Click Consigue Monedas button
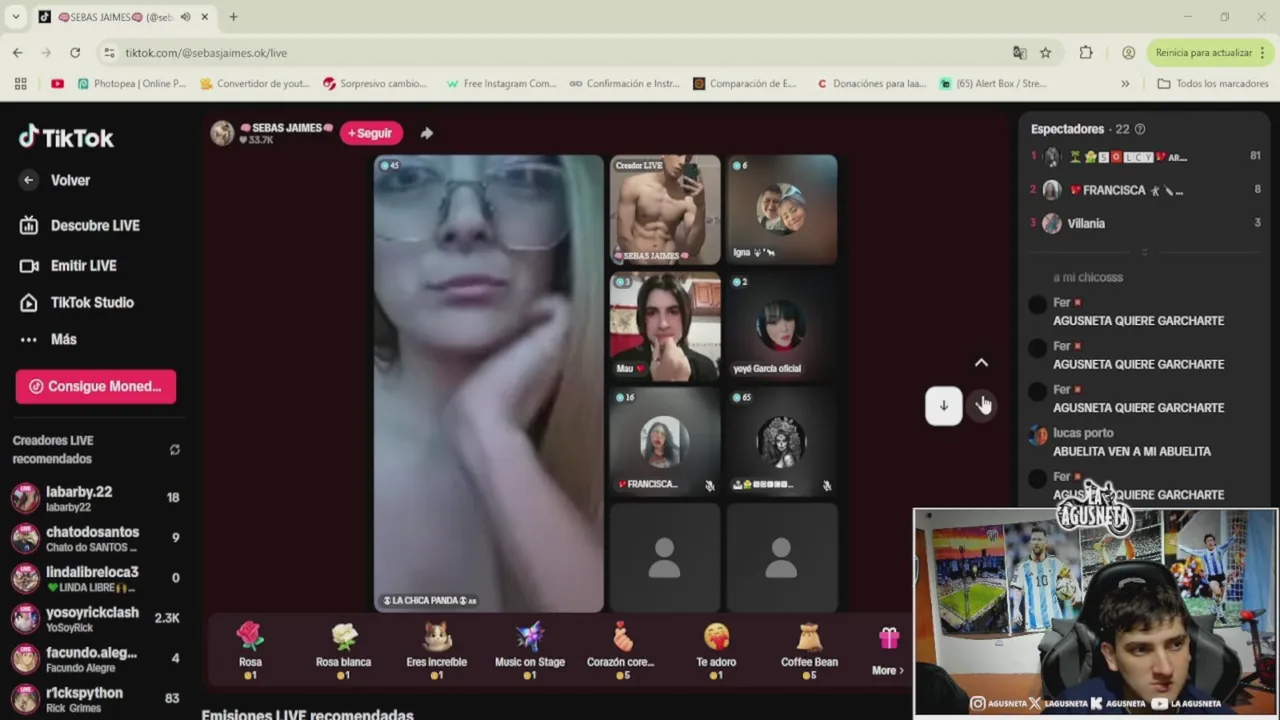Screen dimensions: 1280x720 click(x=96, y=386)
